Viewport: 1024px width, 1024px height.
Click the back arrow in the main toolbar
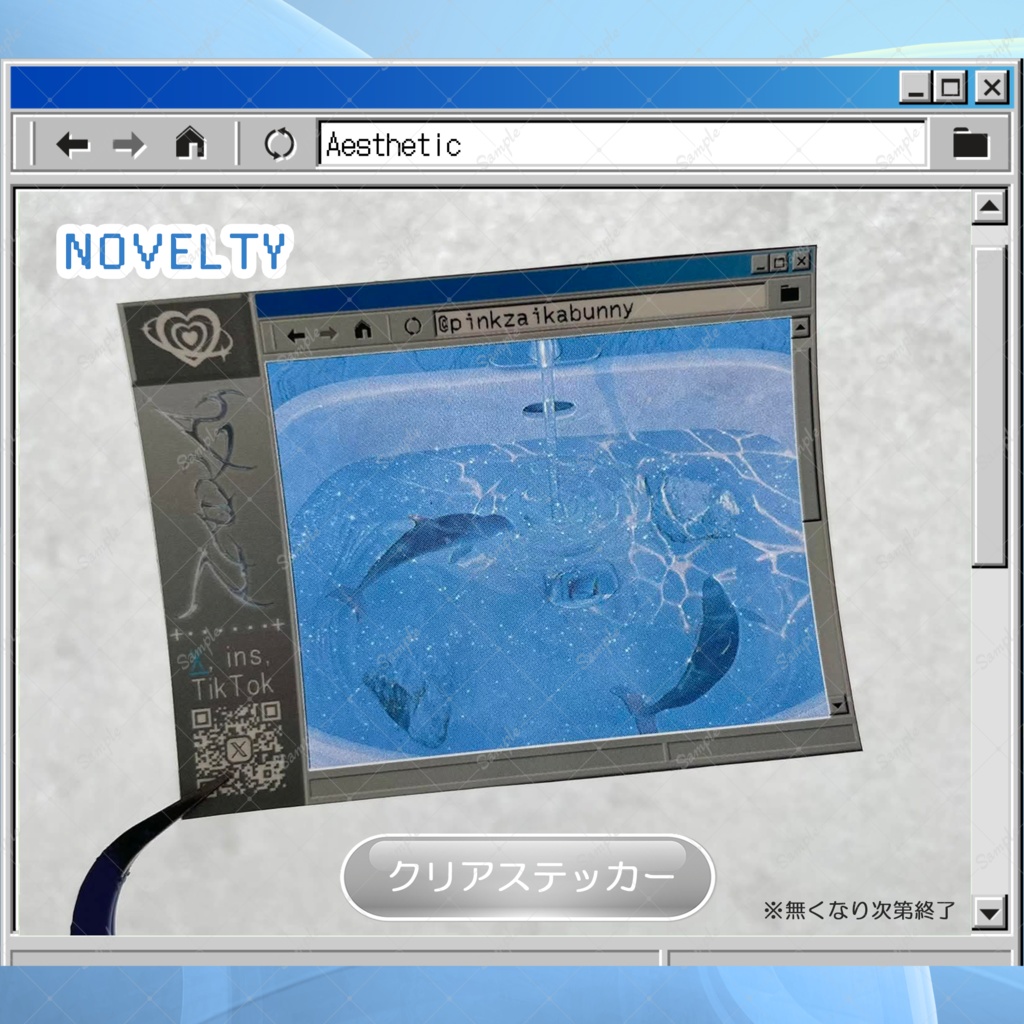click(71, 145)
